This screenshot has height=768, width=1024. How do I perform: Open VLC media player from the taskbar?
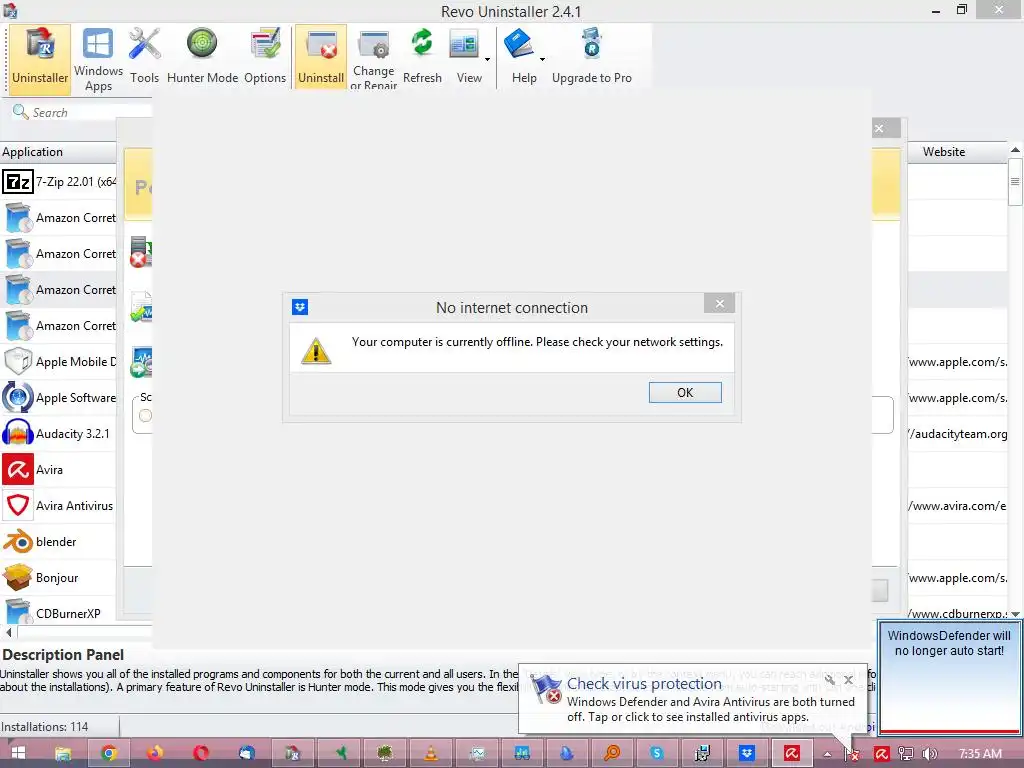tap(431, 753)
